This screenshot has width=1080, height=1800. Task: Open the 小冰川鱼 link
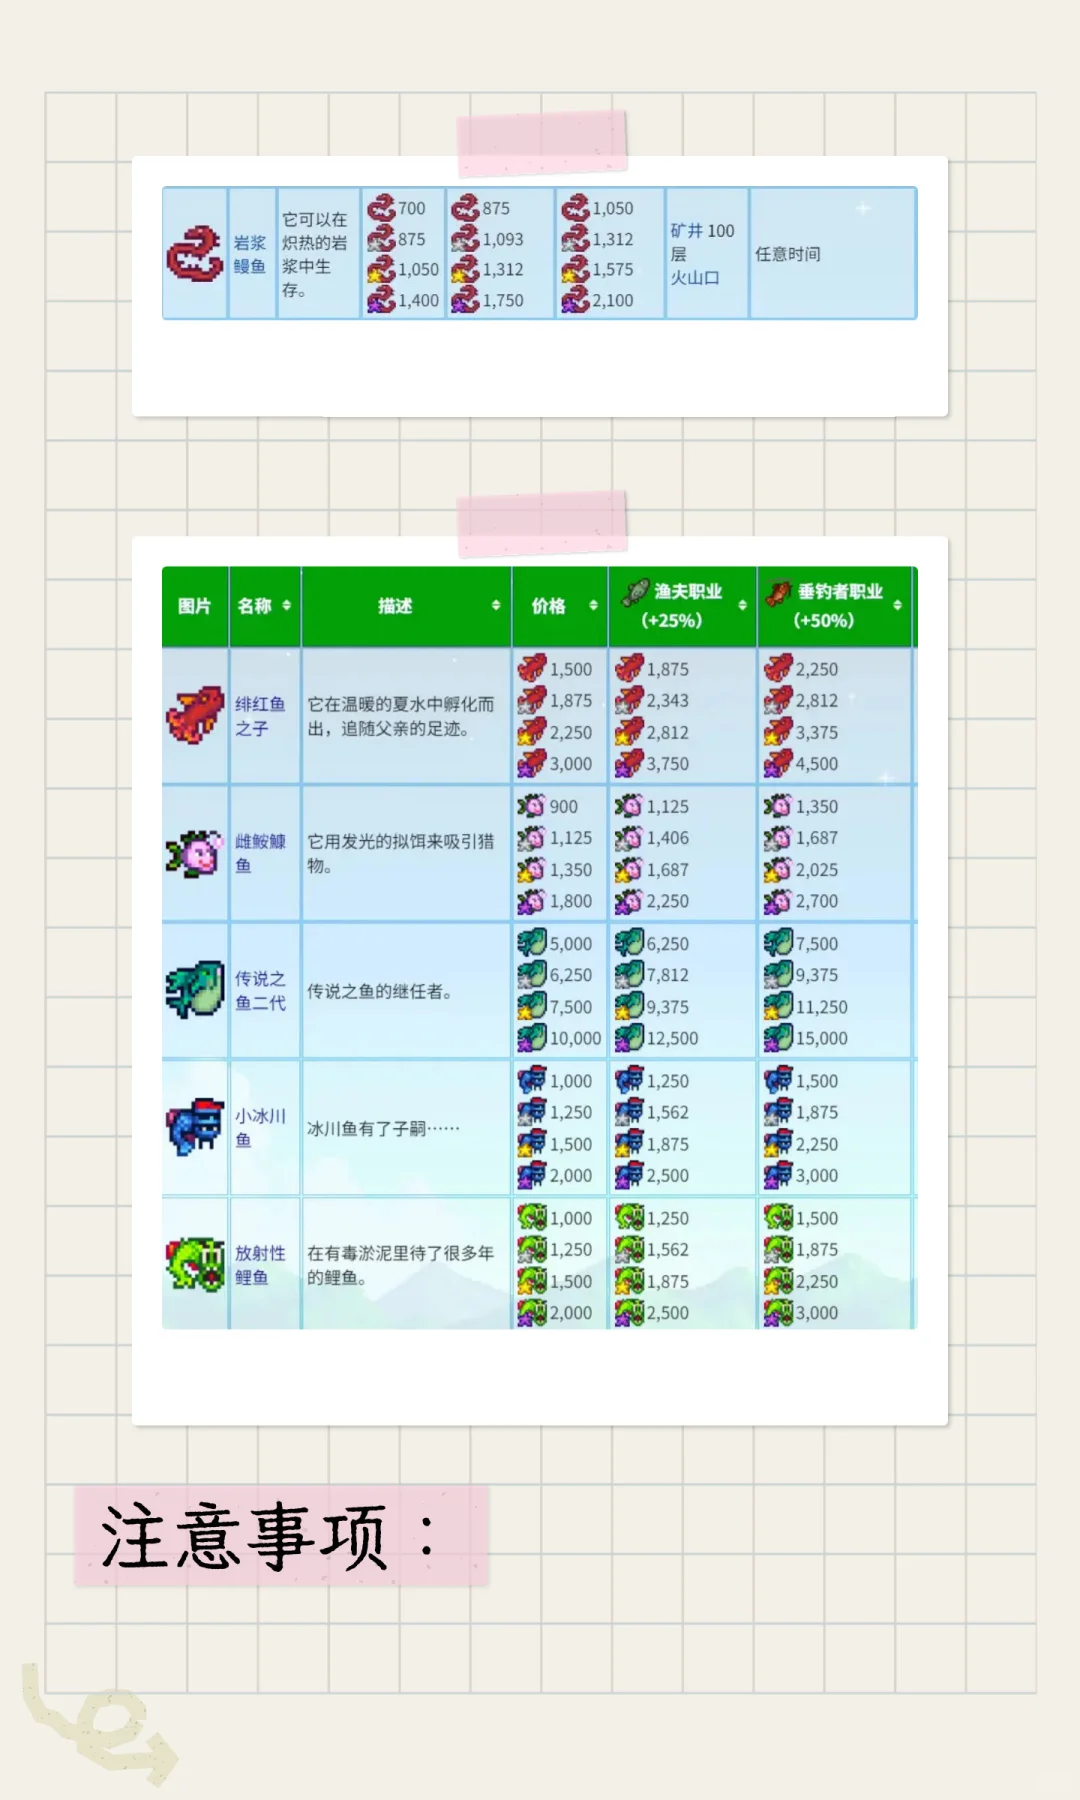(x=260, y=1127)
